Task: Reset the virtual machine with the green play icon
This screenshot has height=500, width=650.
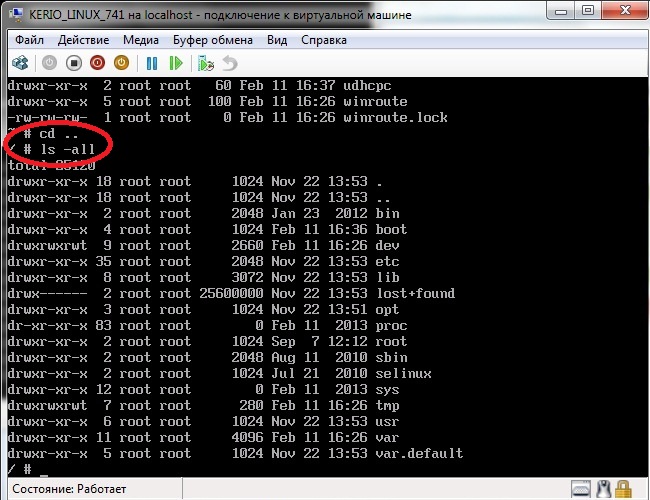Action: (176, 62)
